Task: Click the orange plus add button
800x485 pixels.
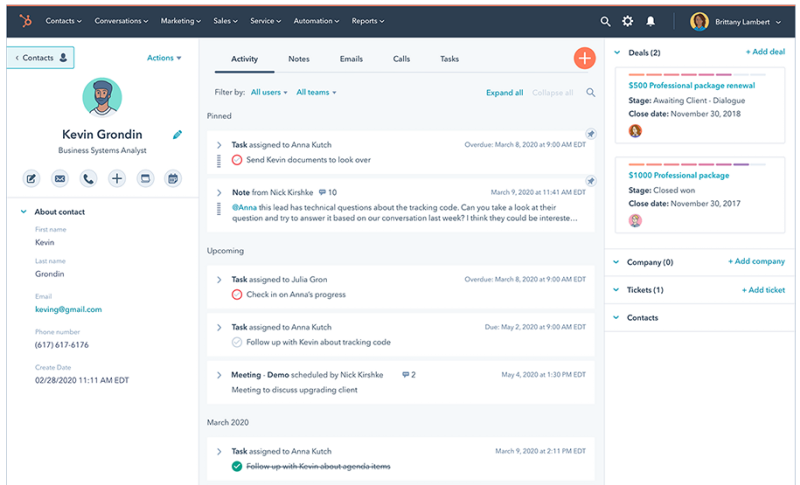Action: point(585,58)
